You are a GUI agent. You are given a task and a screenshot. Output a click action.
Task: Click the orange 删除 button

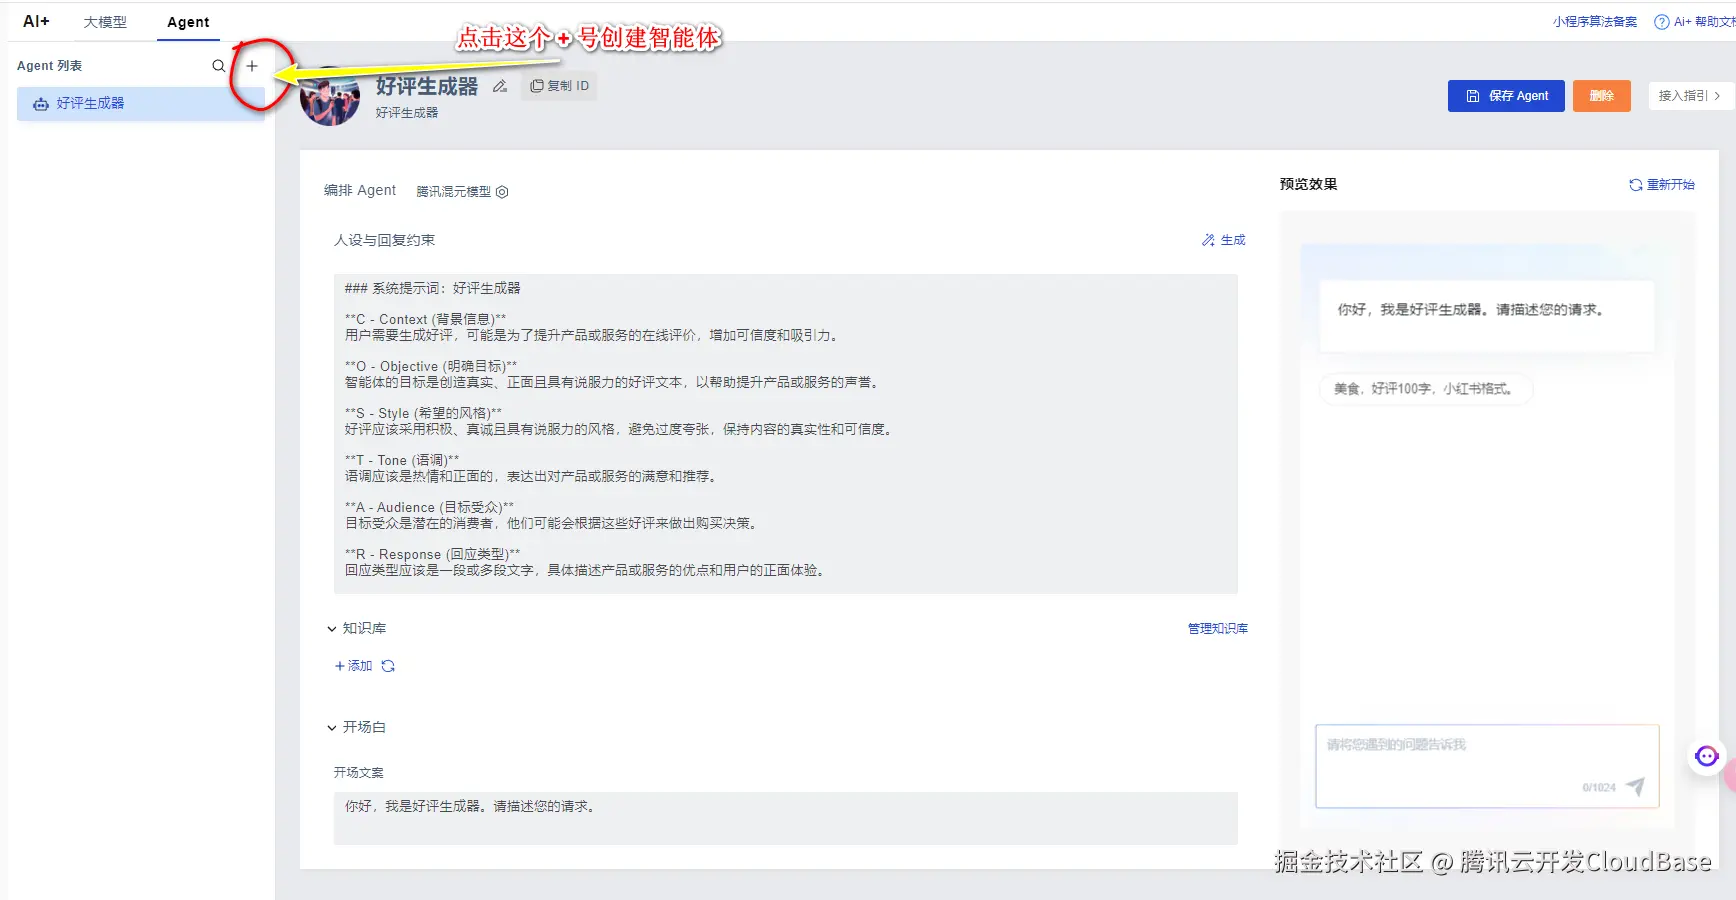coord(1602,96)
